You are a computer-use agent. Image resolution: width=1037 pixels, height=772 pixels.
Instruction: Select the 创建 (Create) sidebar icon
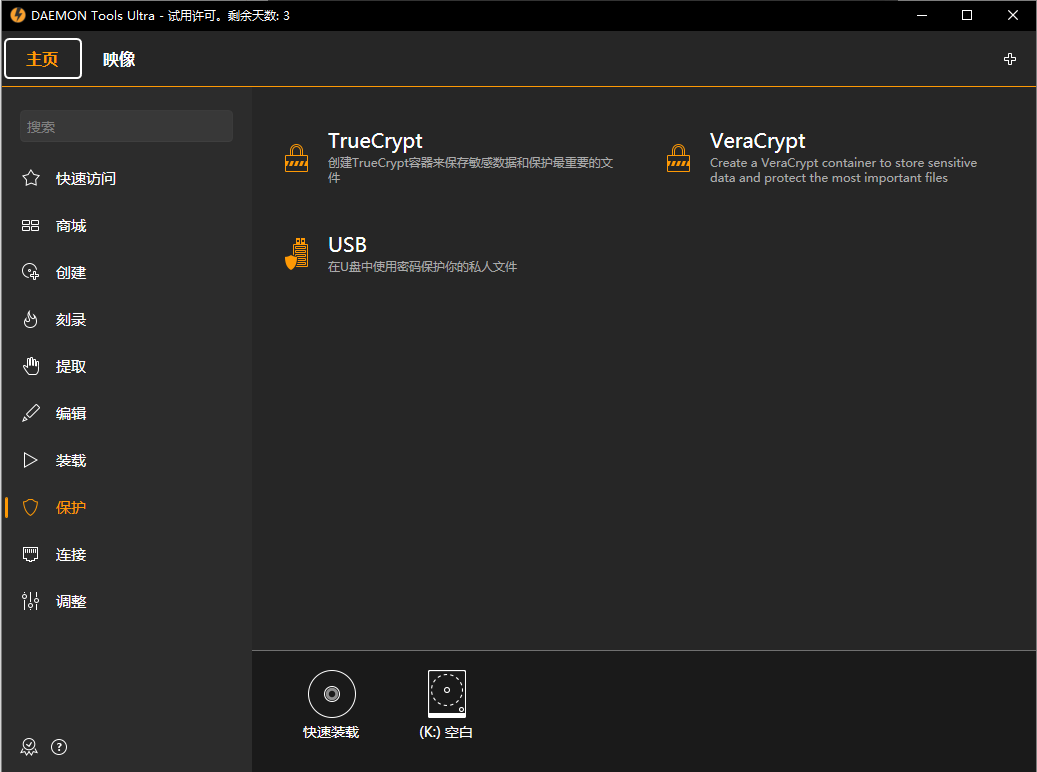click(30, 272)
